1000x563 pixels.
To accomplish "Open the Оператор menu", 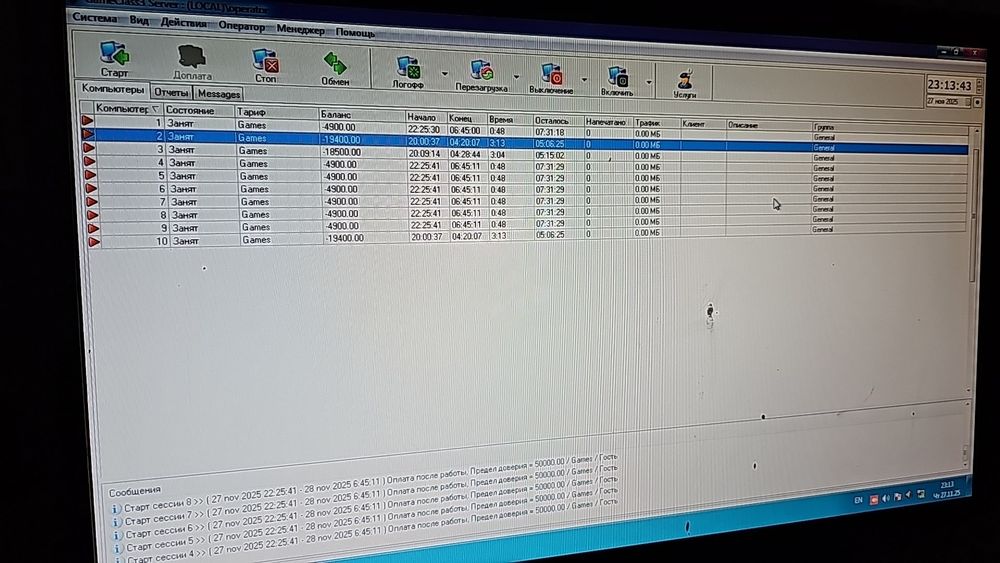I will (x=241, y=26).
